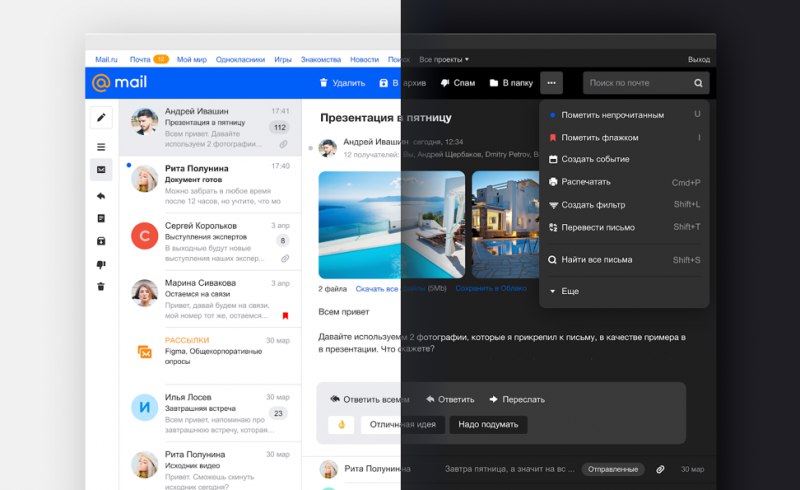Expand the Все проекты dropdown
This screenshot has width=800, height=490.
444,59
